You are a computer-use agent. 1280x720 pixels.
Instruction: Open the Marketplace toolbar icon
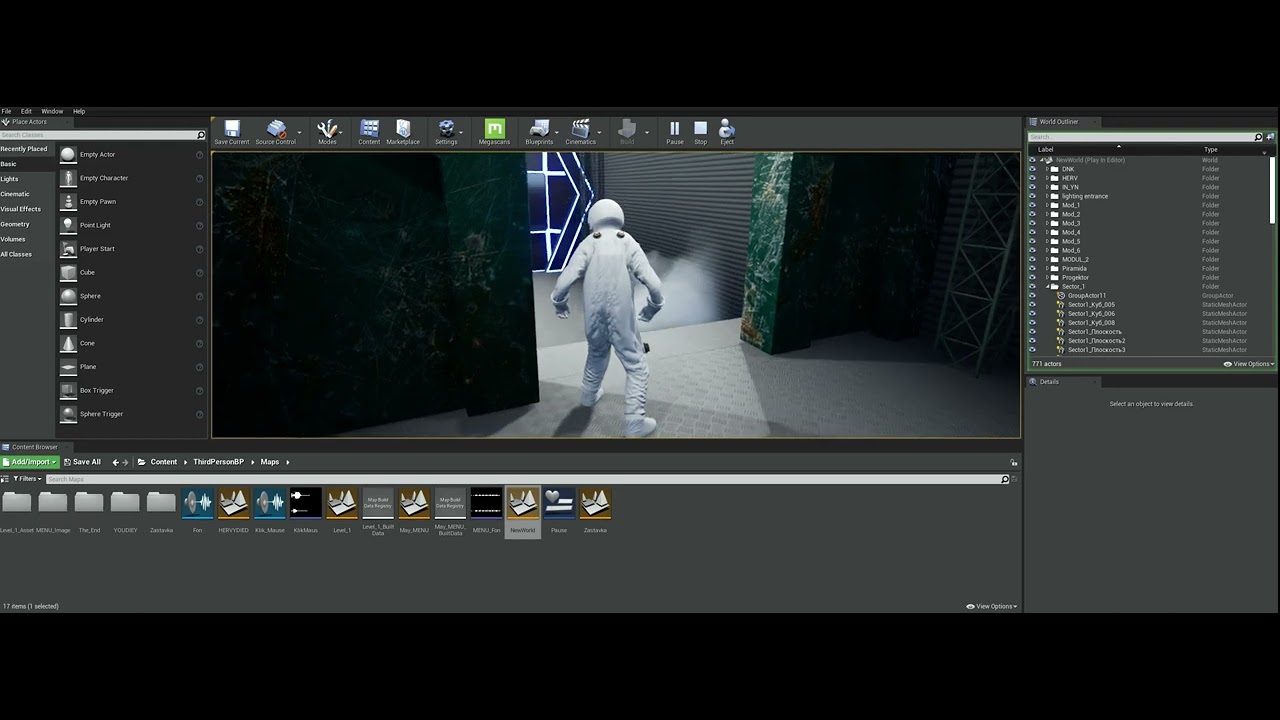point(403,132)
